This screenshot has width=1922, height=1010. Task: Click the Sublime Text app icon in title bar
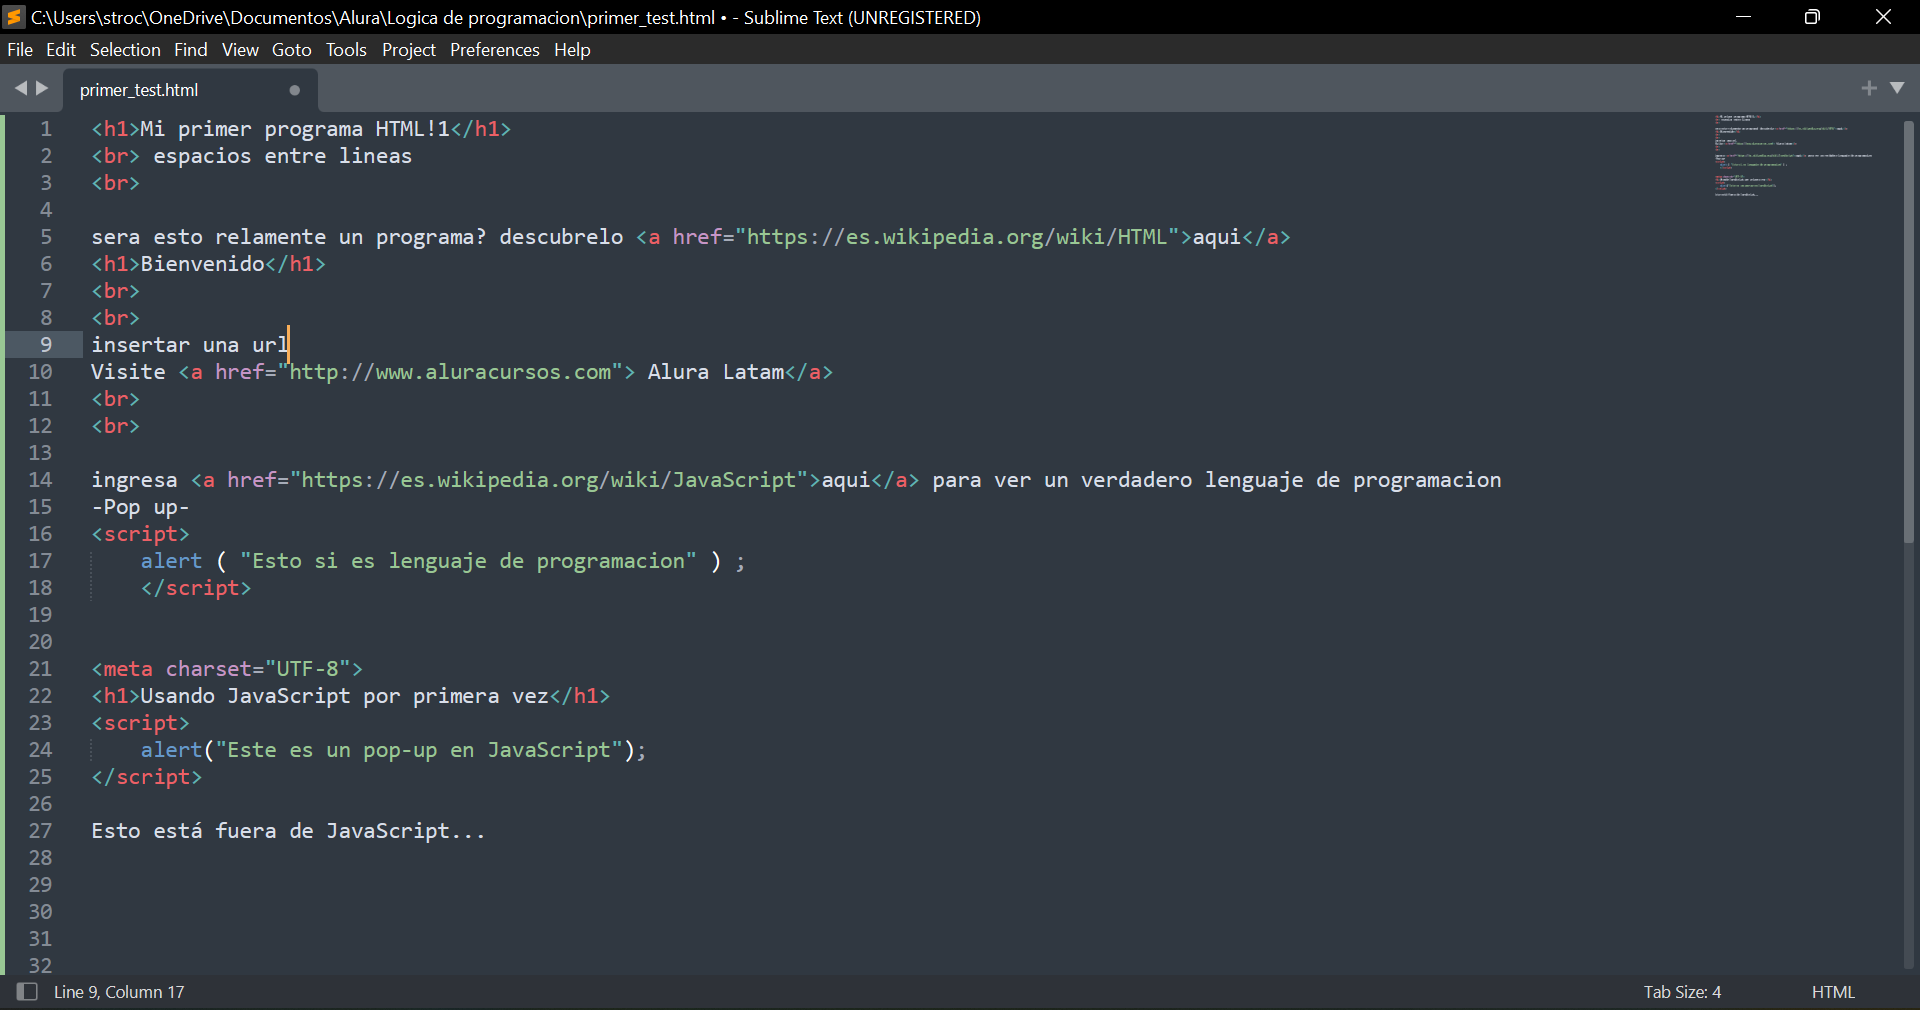pos(14,17)
